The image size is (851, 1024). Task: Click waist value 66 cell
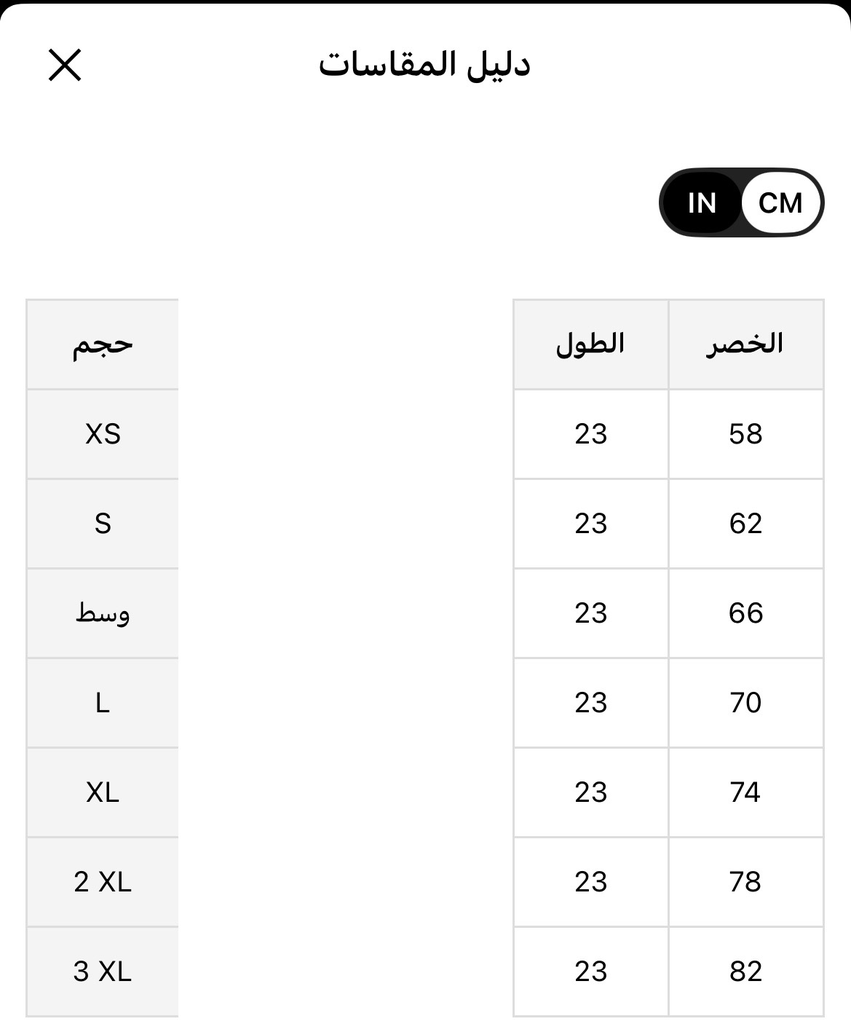tap(746, 613)
